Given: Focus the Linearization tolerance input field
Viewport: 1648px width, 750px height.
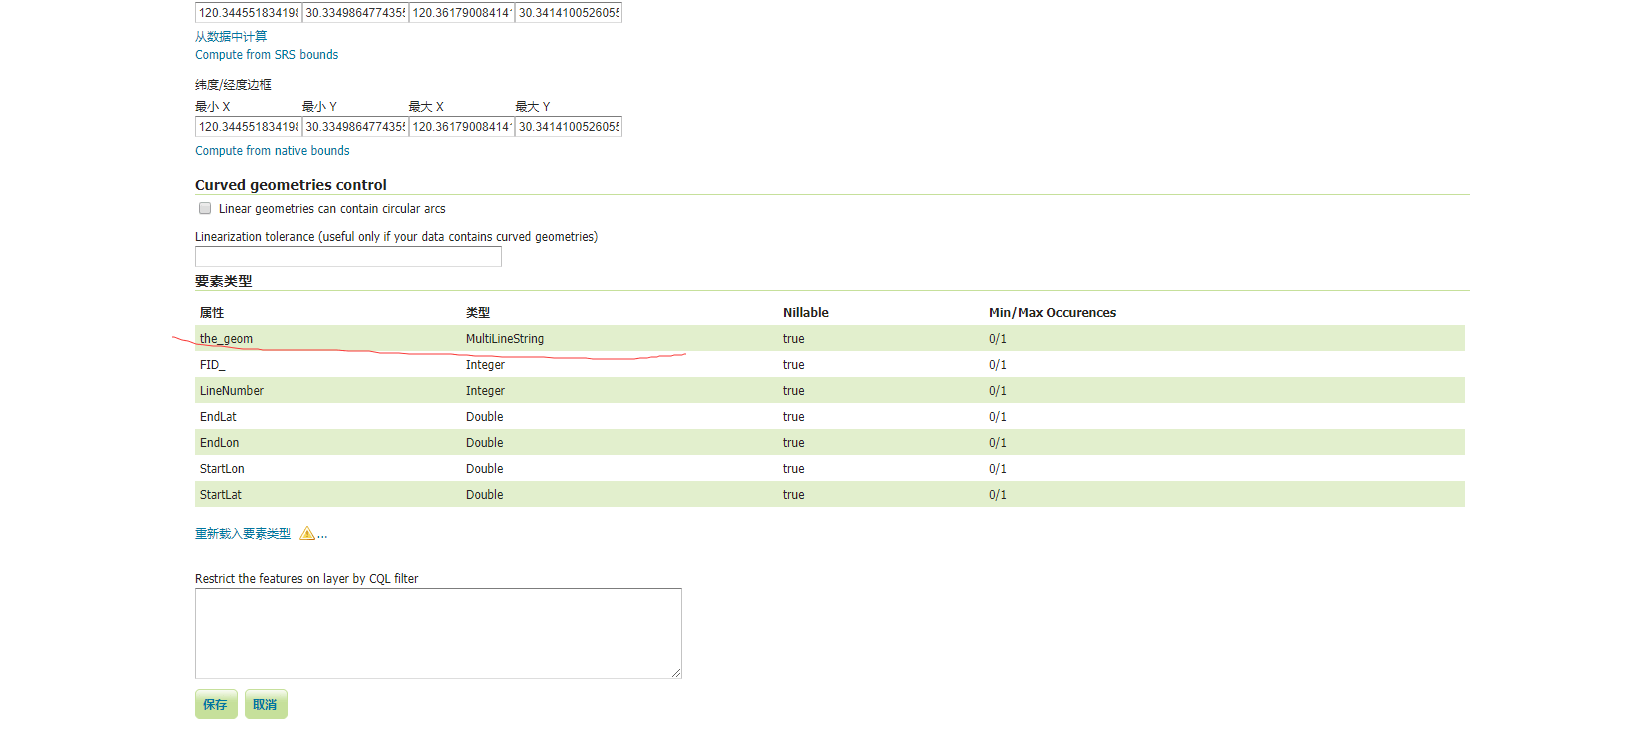Looking at the screenshot, I should point(348,257).
